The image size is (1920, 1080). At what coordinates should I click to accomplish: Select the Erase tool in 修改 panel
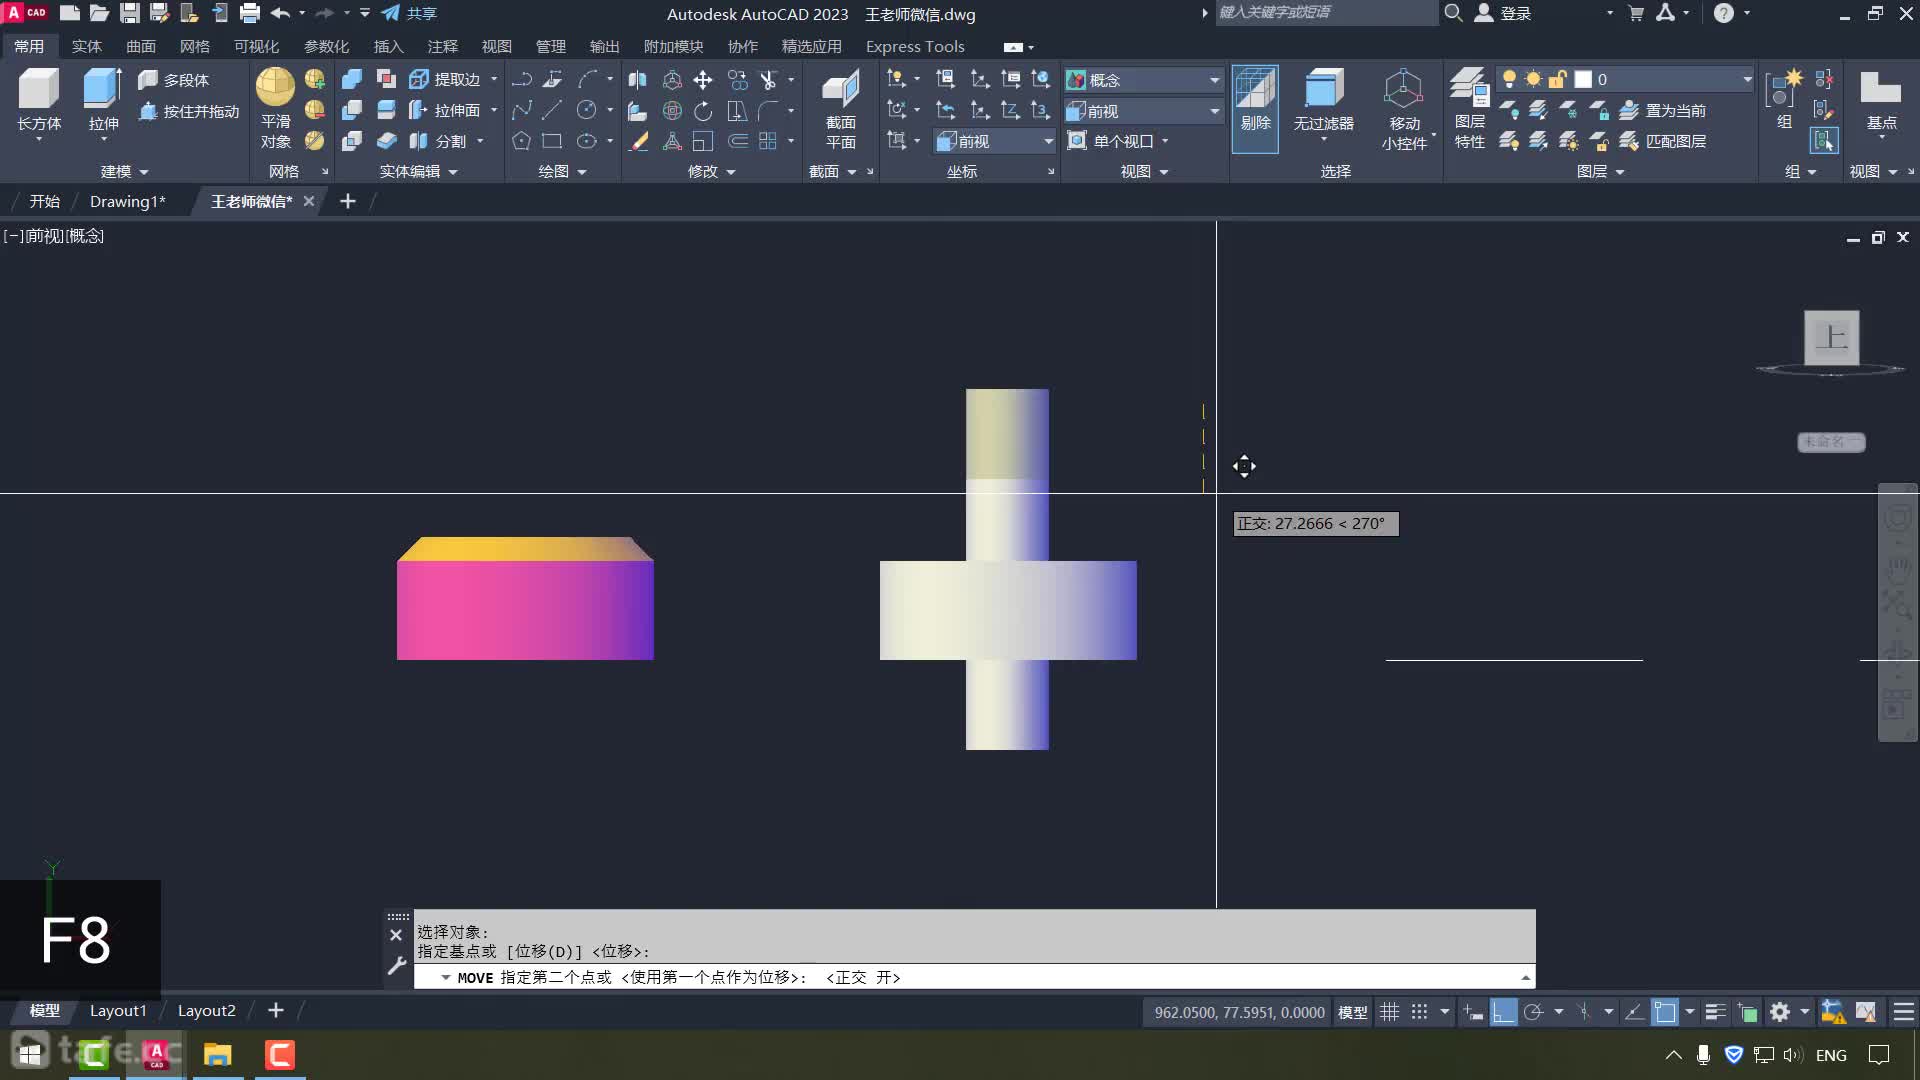pyautogui.click(x=637, y=141)
